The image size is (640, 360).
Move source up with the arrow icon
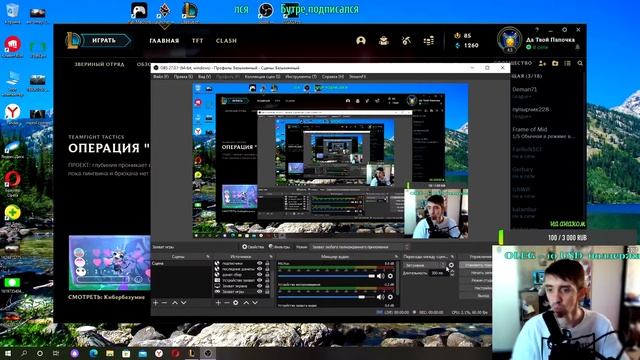point(246,302)
